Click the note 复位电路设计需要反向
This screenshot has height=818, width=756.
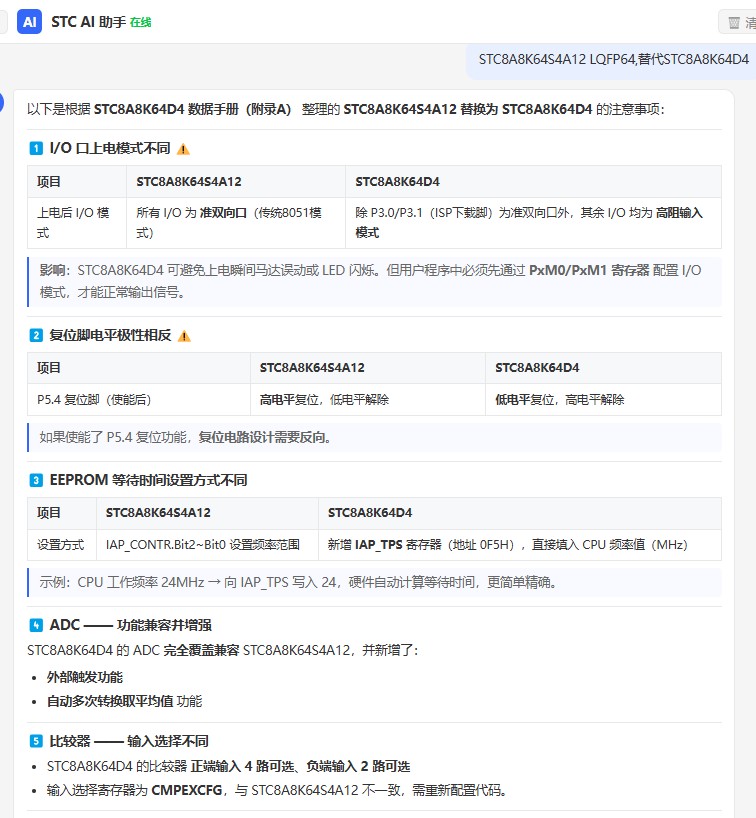point(375,437)
